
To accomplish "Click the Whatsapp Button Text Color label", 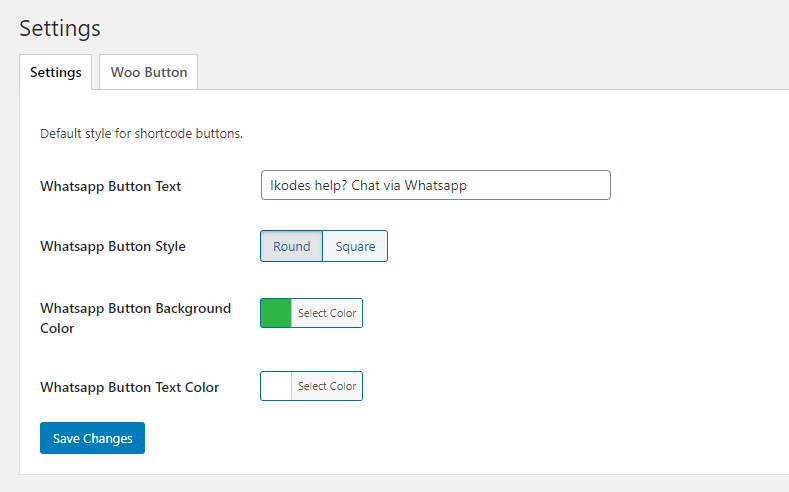I will click(x=129, y=387).
